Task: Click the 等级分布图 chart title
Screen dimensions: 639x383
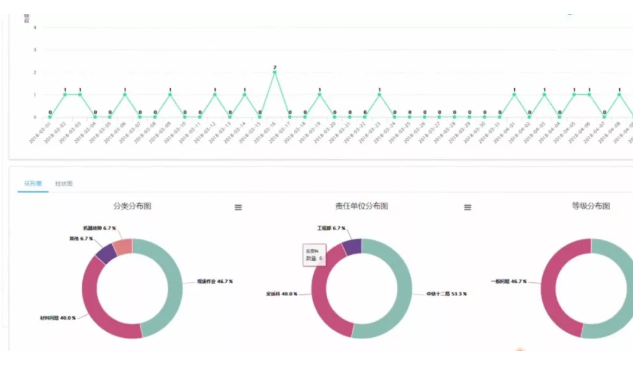Action: (591, 206)
